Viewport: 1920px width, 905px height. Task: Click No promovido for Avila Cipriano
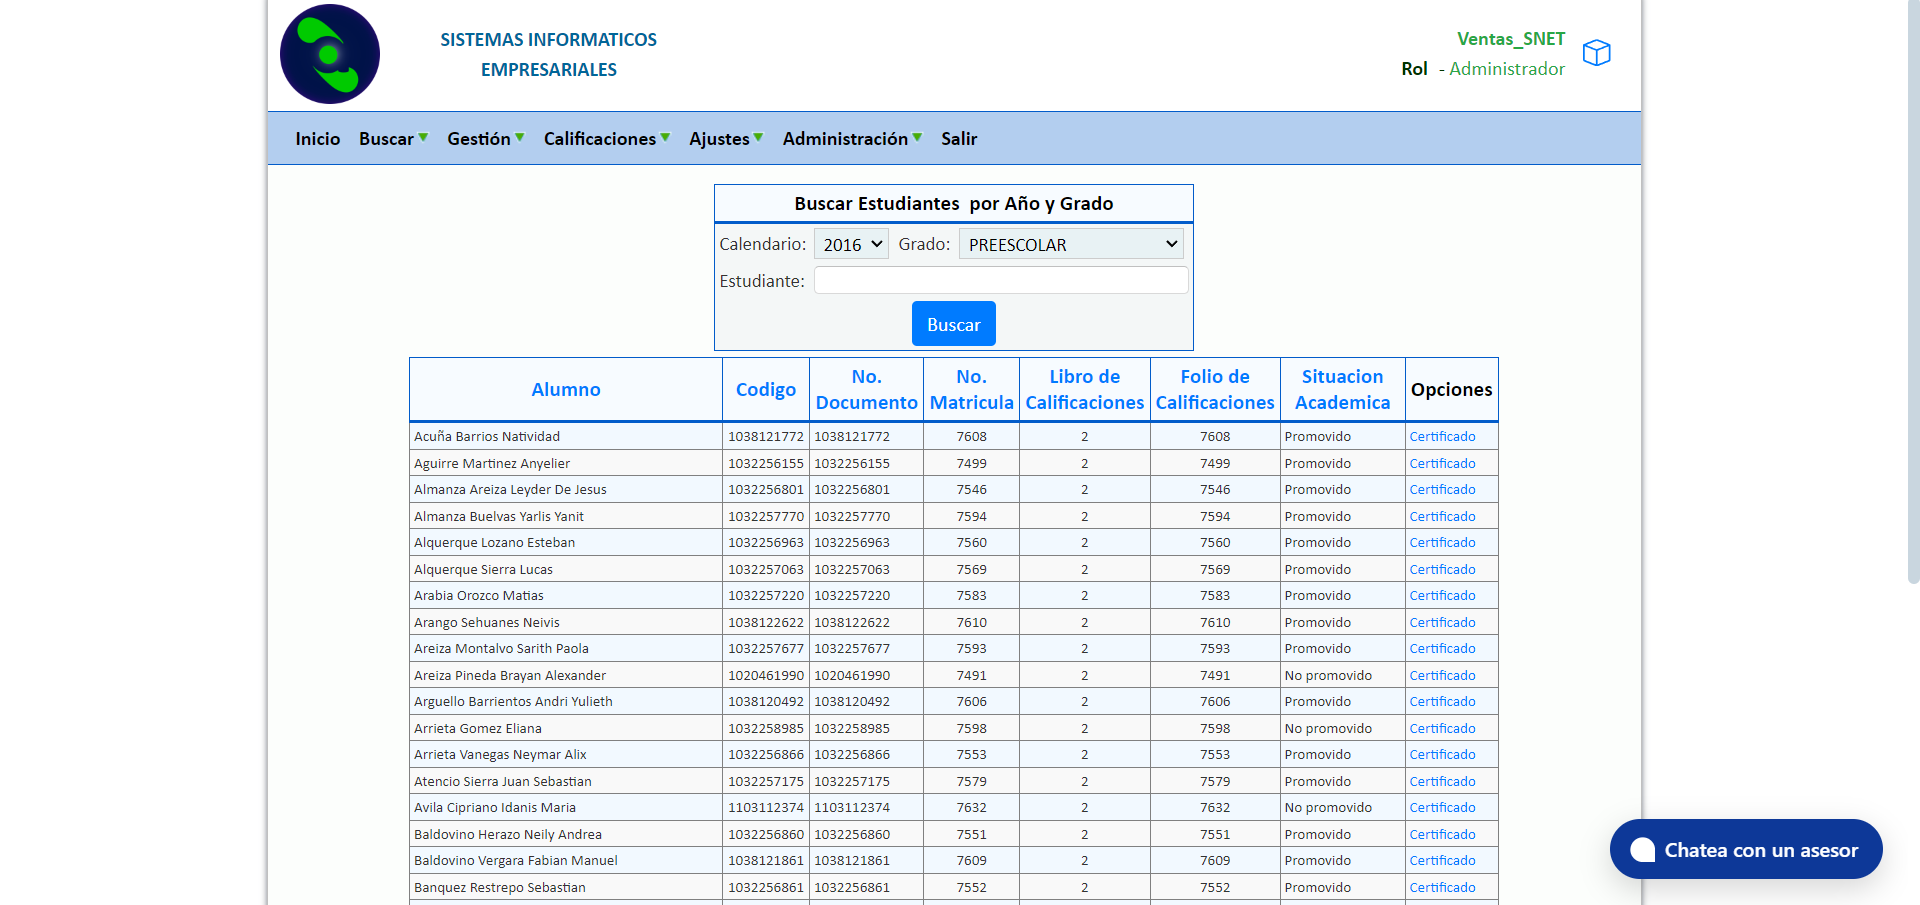tap(1328, 807)
